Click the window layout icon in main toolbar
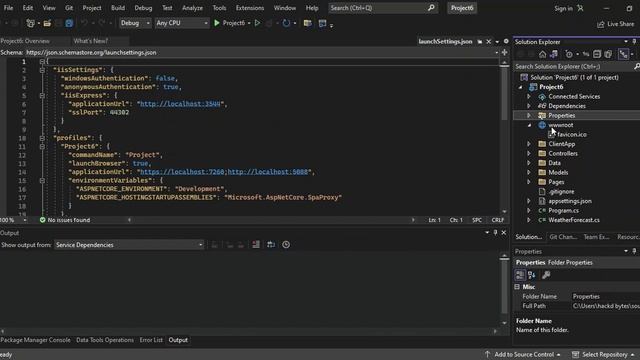Image resolution: width=640 pixels, height=360 pixels. 322,23
